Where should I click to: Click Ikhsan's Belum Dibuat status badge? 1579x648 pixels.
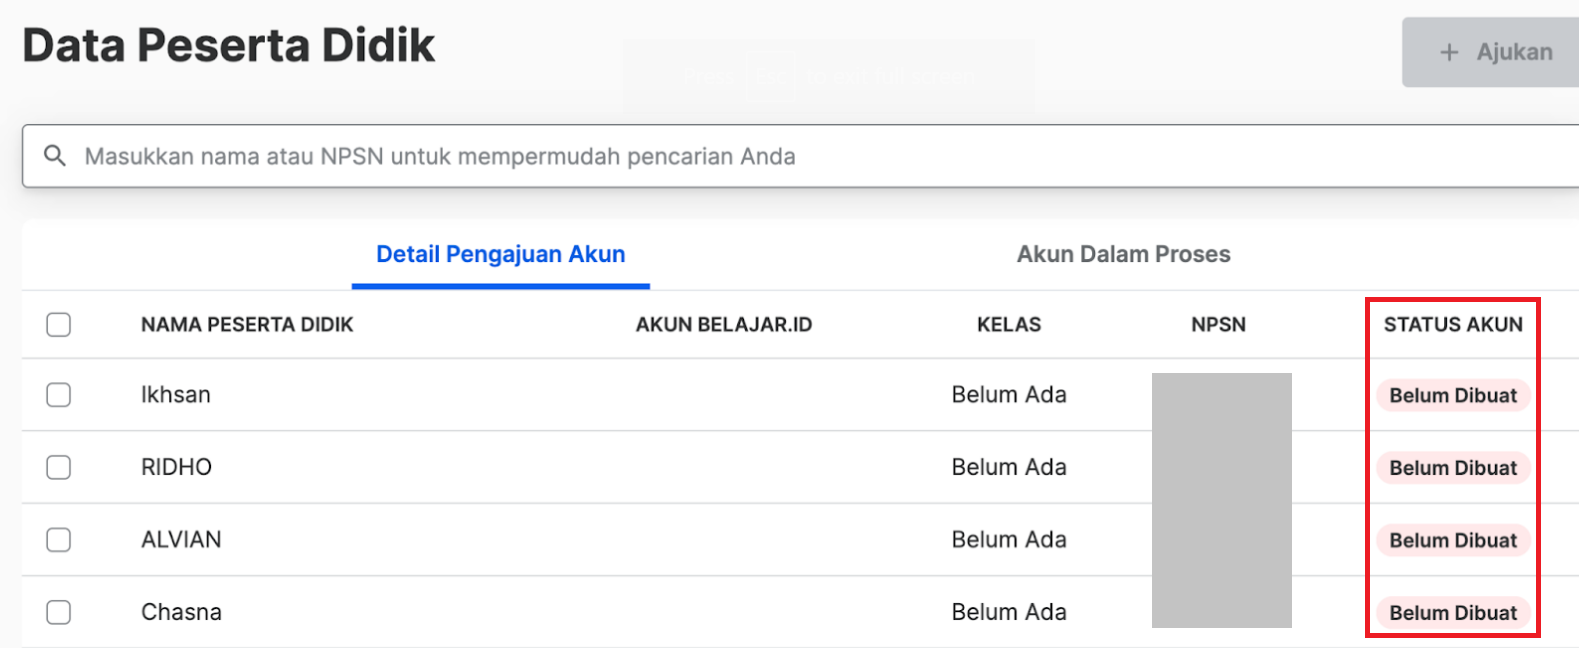pos(1453,395)
